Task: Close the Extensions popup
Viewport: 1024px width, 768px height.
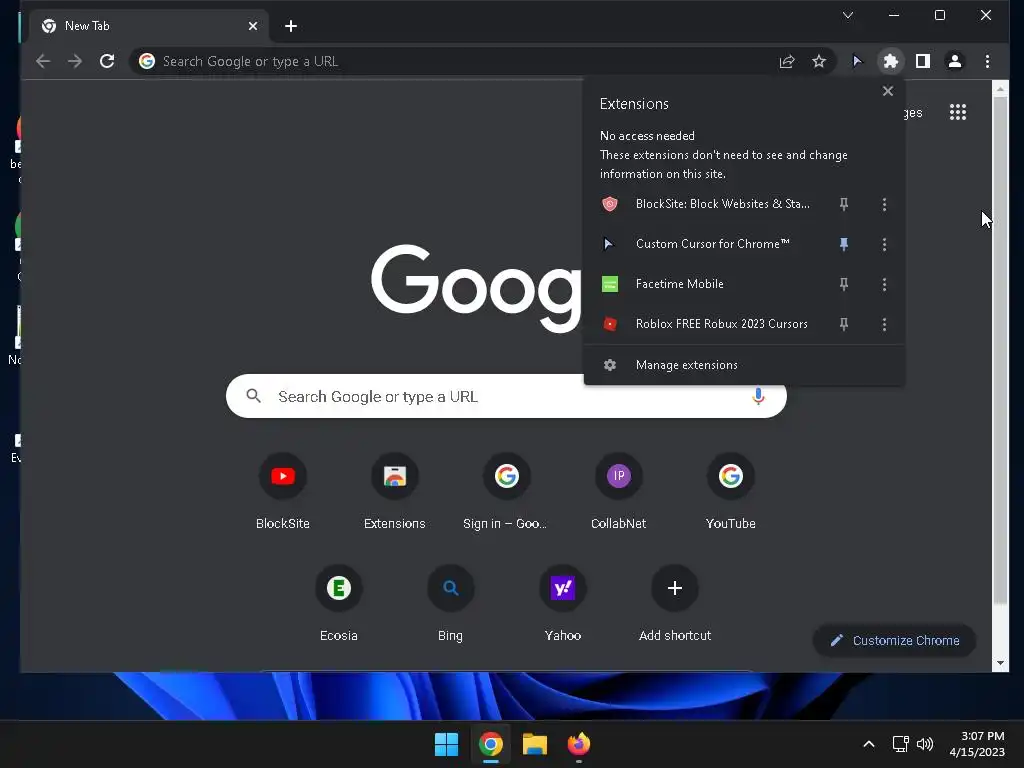Action: (888, 91)
